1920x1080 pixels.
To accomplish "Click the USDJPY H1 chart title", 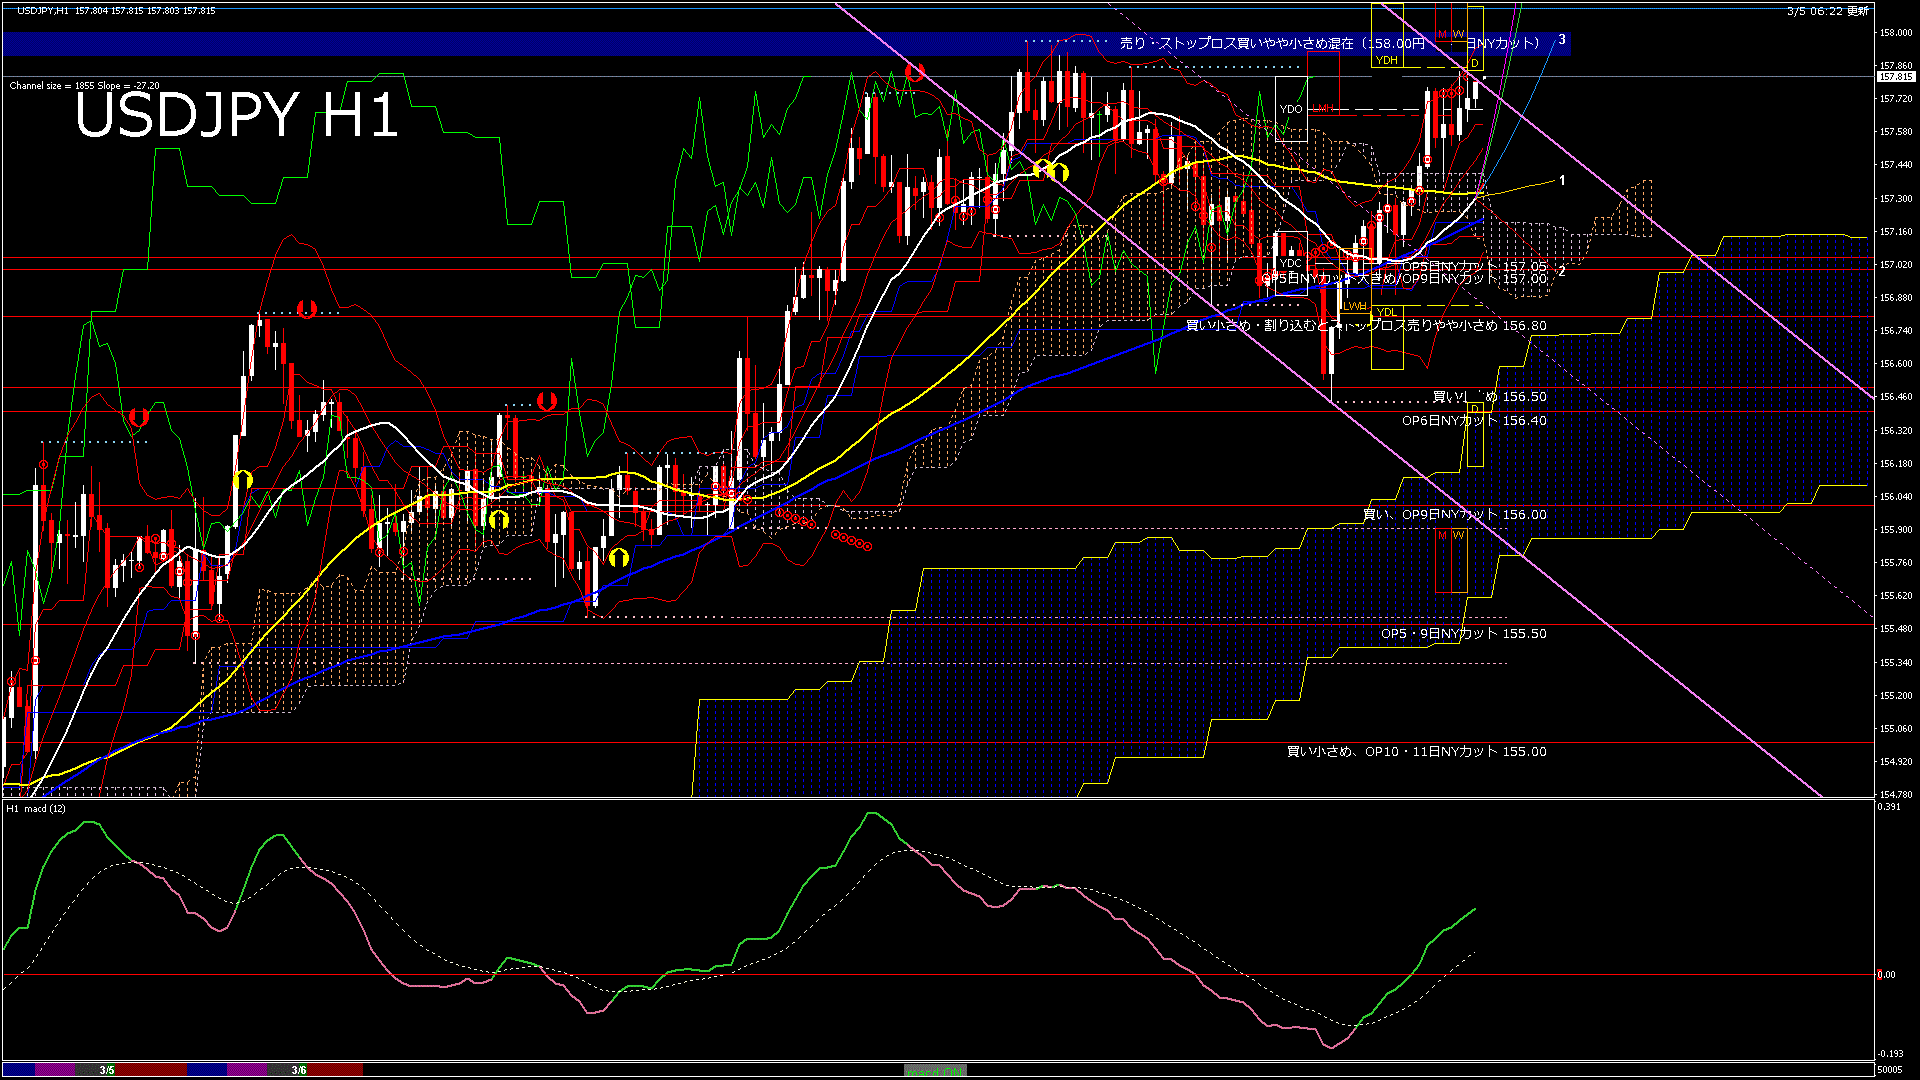I will 236,115.
